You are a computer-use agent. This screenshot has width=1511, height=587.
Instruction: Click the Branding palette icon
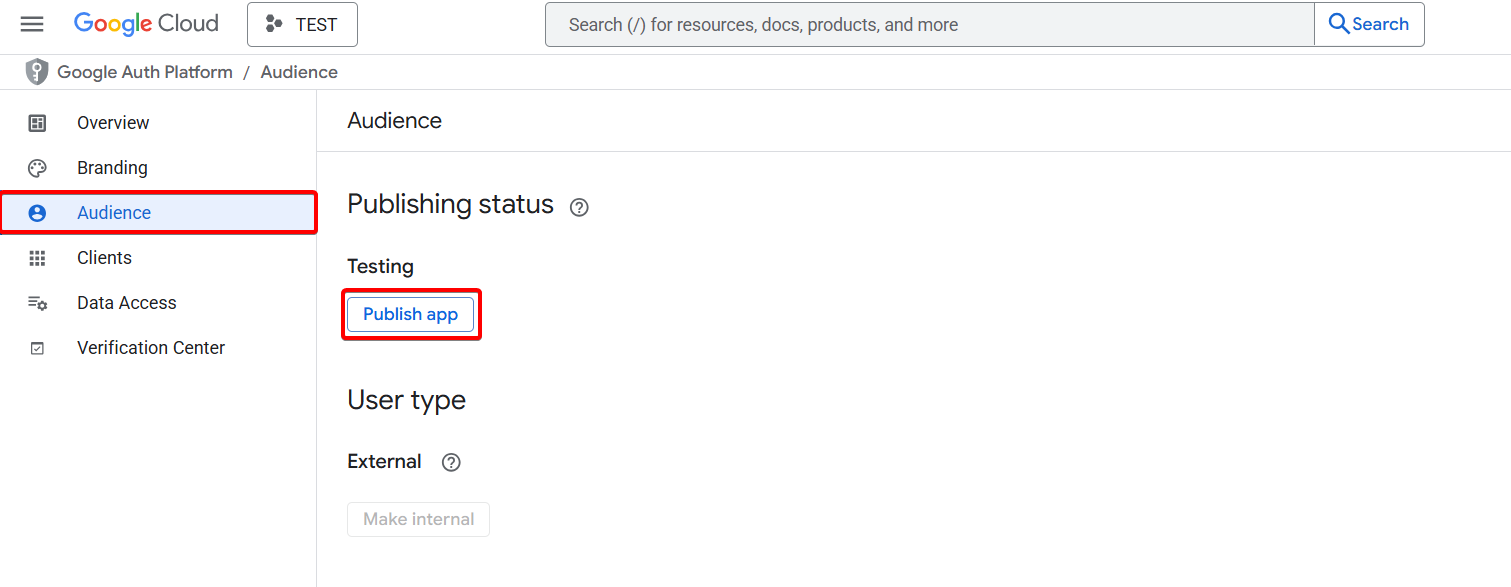point(37,168)
